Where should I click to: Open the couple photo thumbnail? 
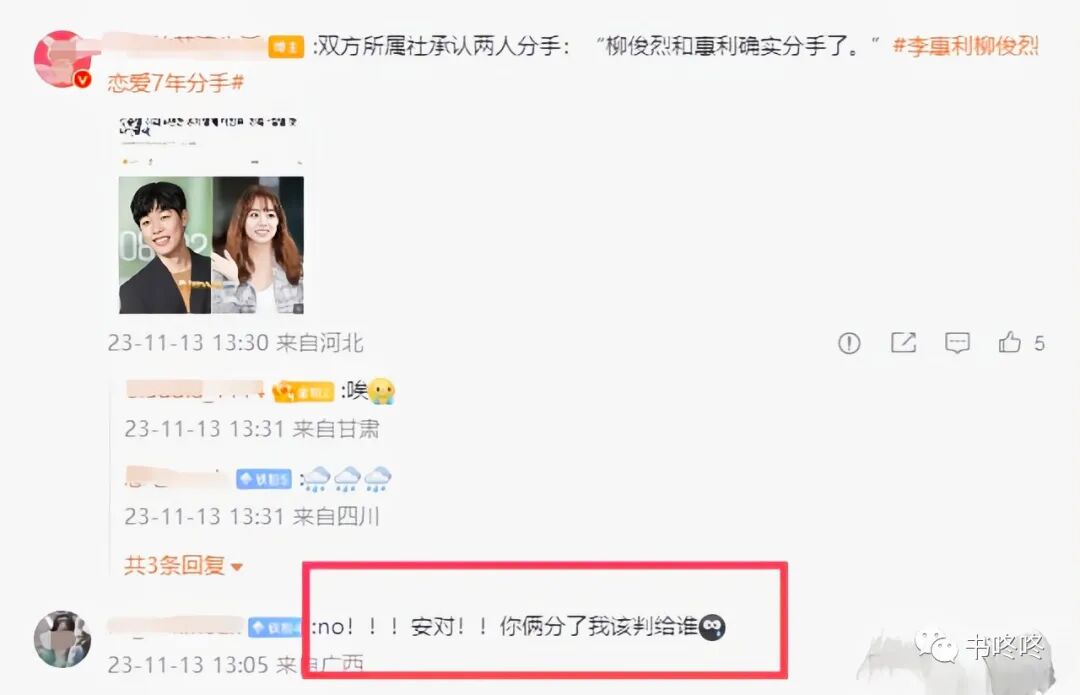211,245
